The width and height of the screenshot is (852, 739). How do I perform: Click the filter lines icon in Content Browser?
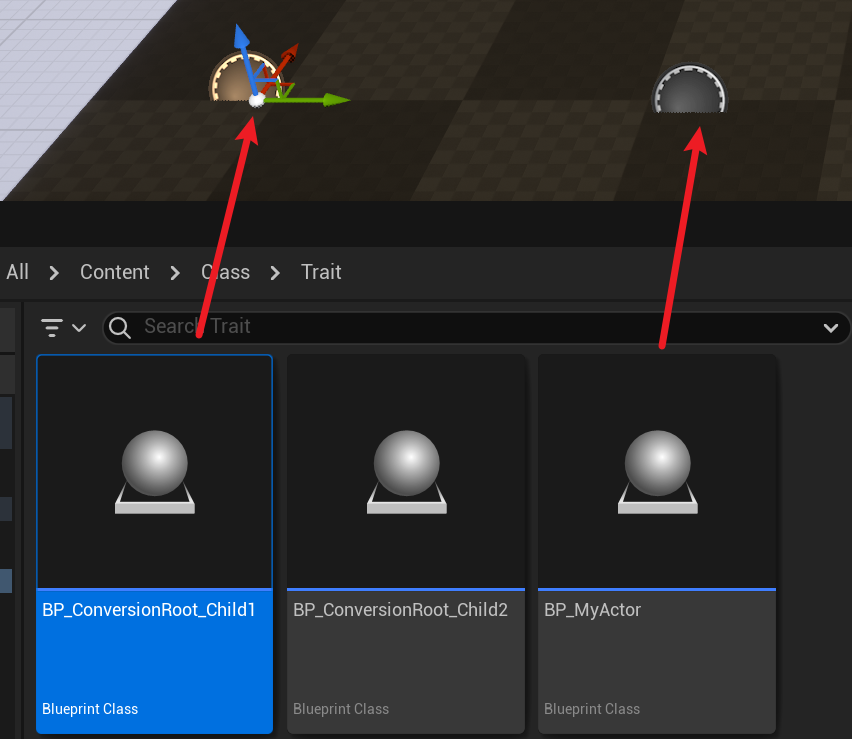[x=52, y=327]
